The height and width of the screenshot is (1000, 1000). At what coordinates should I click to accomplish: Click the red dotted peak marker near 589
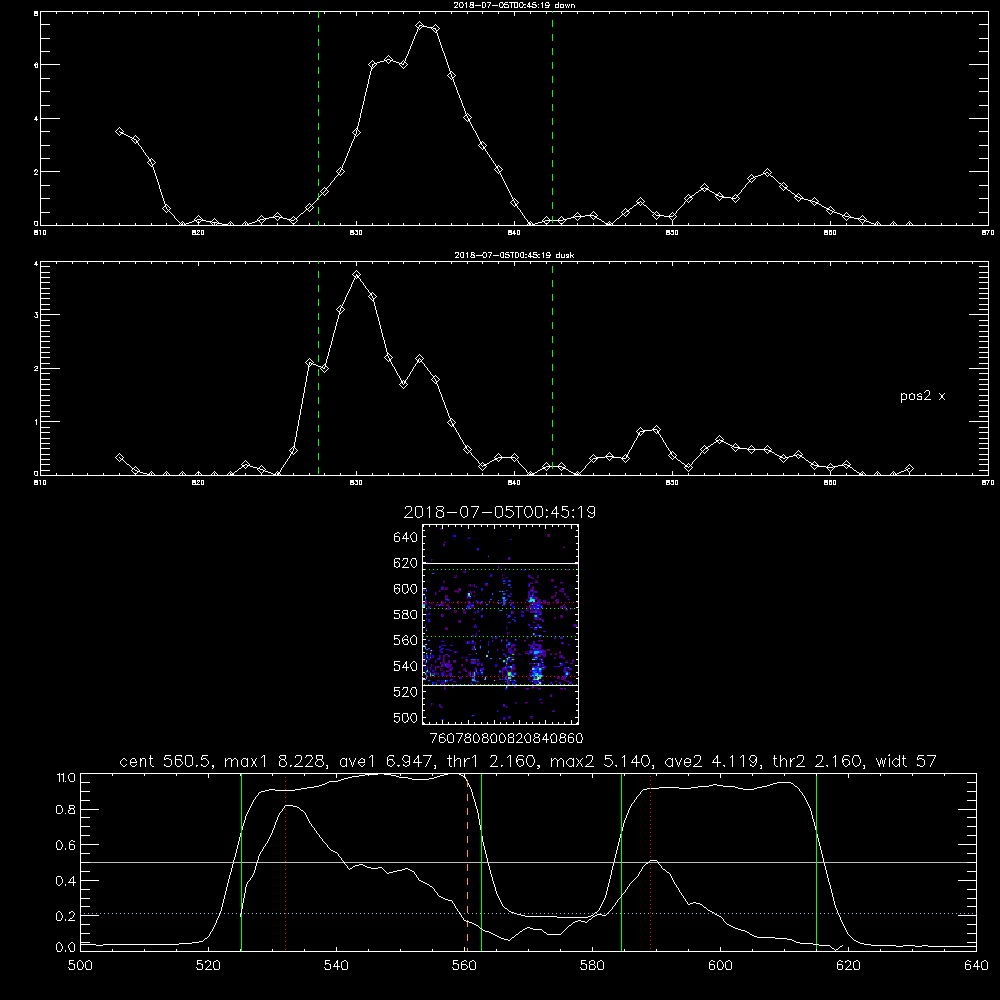[x=651, y=861]
